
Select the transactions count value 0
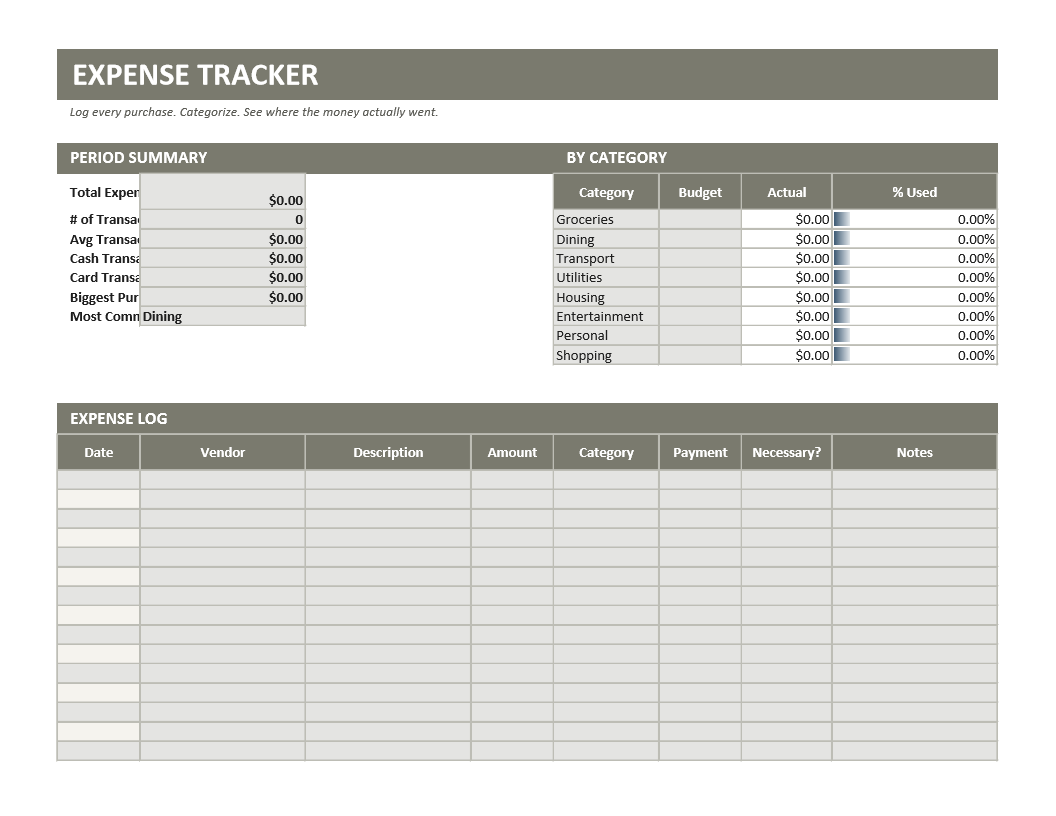pyautogui.click(x=223, y=219)
